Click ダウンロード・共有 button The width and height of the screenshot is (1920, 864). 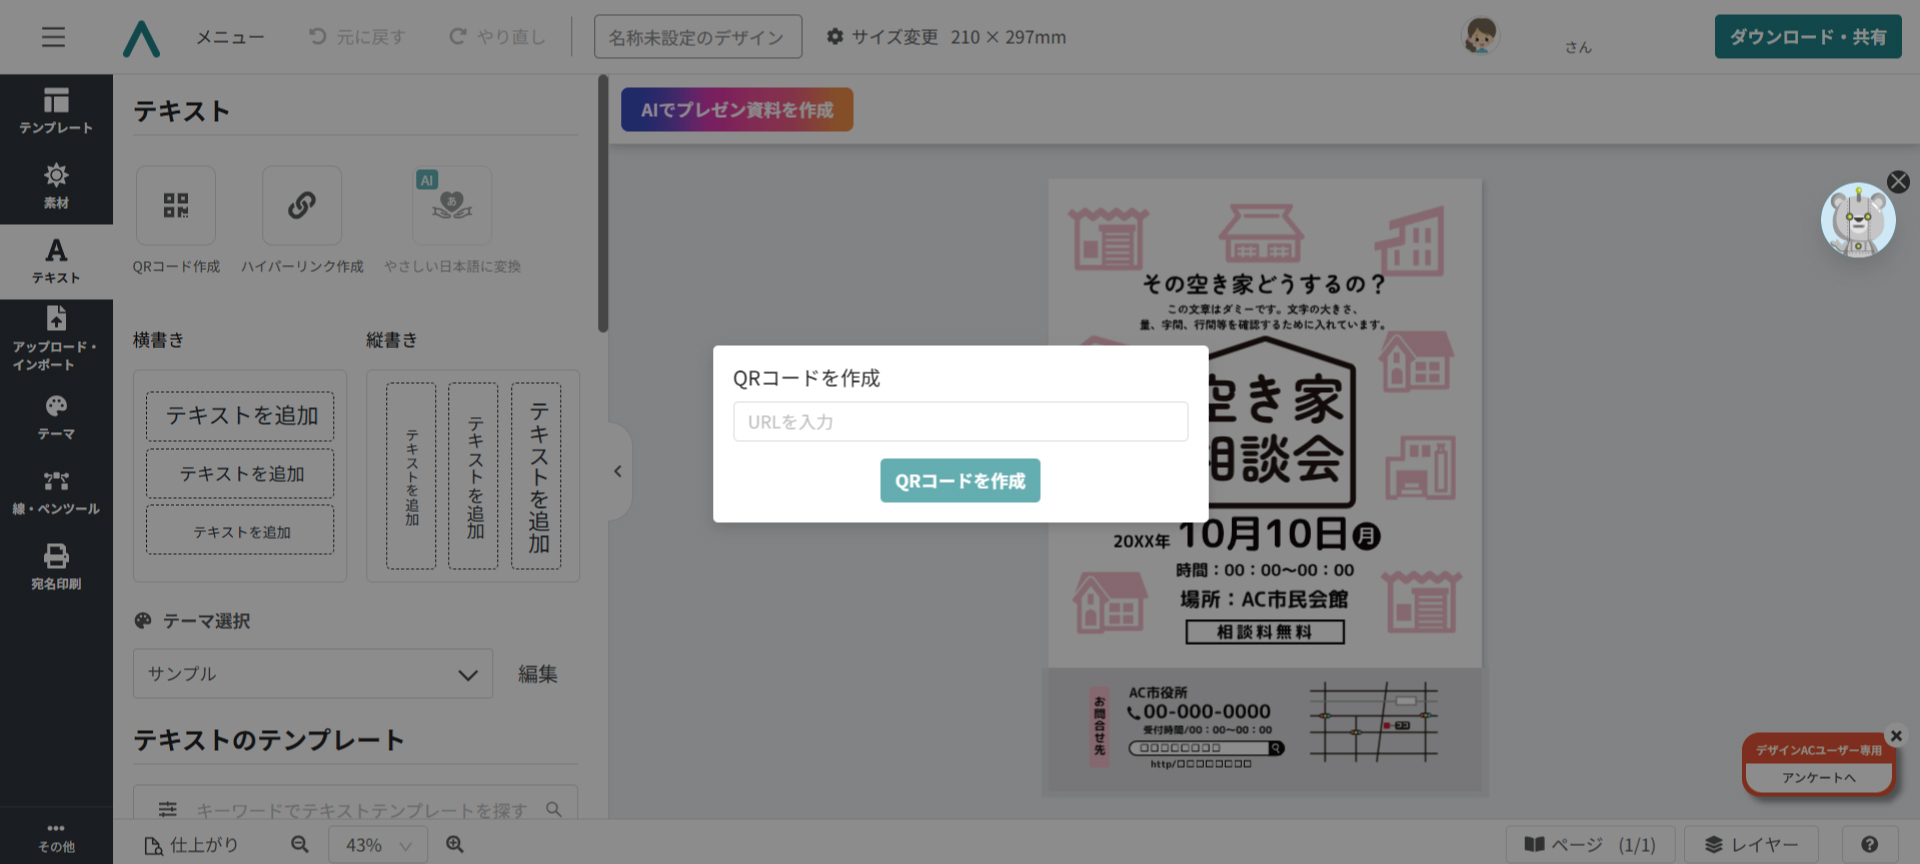click(x=1807, y=37)
